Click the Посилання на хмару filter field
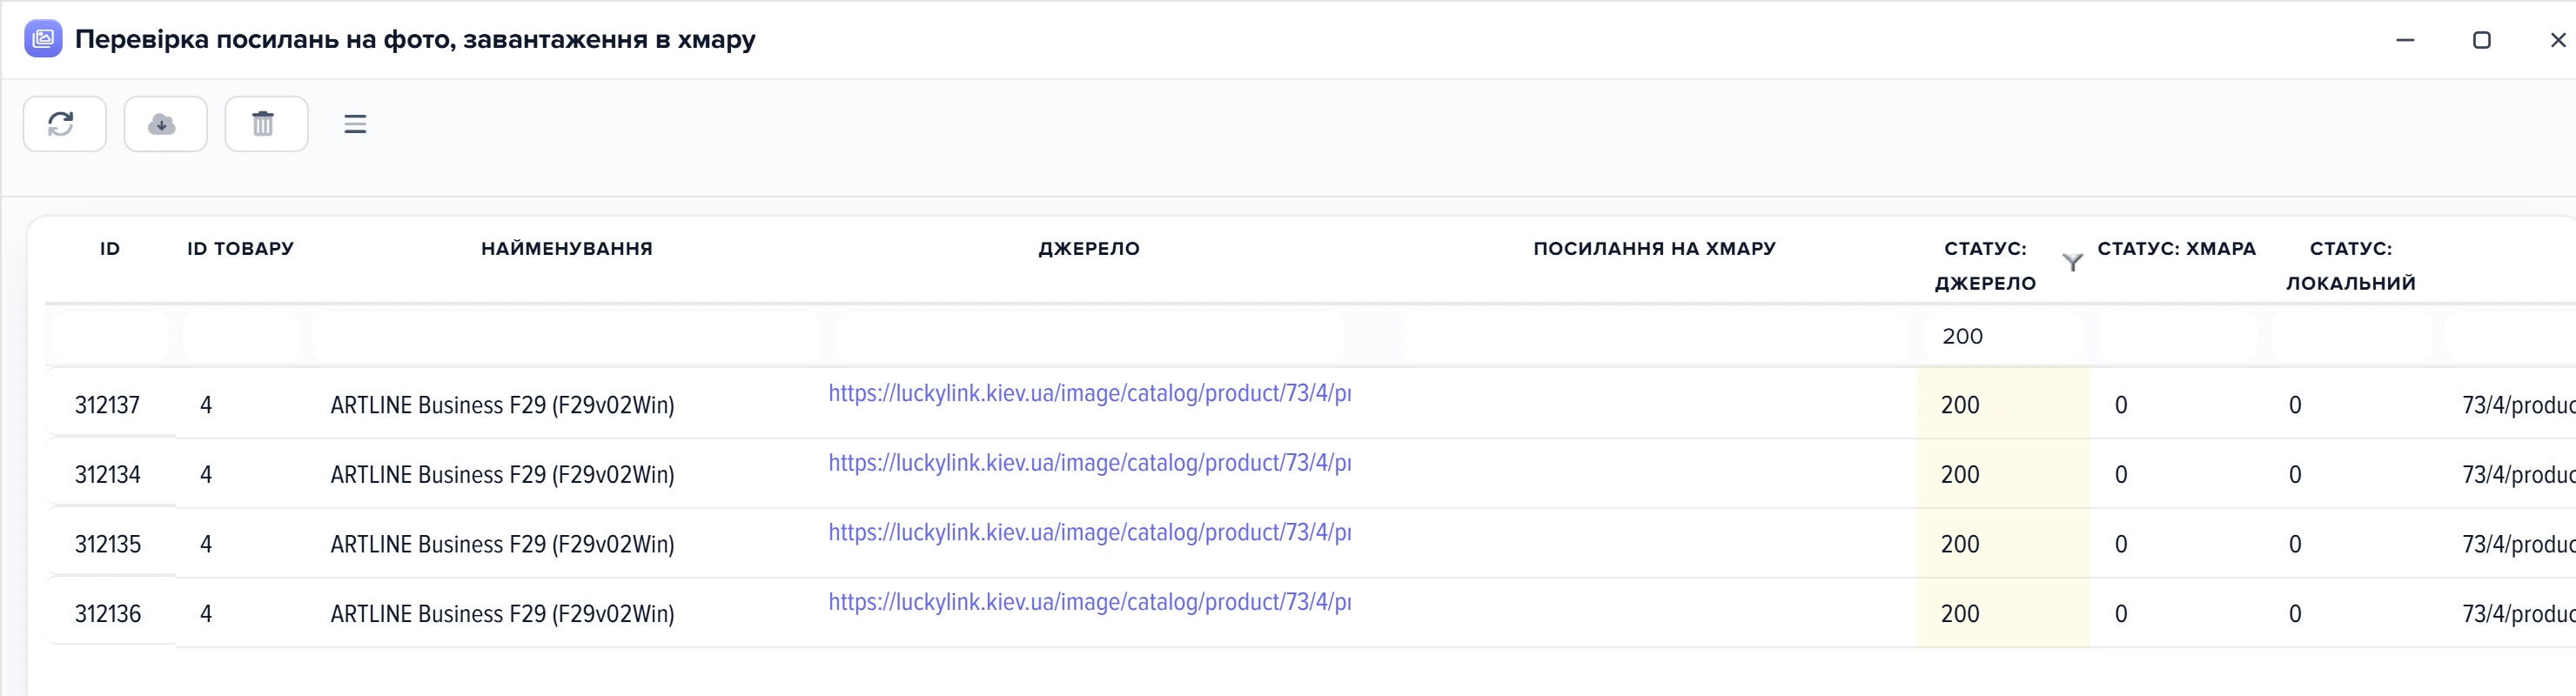The height and width of the screenshot is (696, 2576). point(1654,336)
